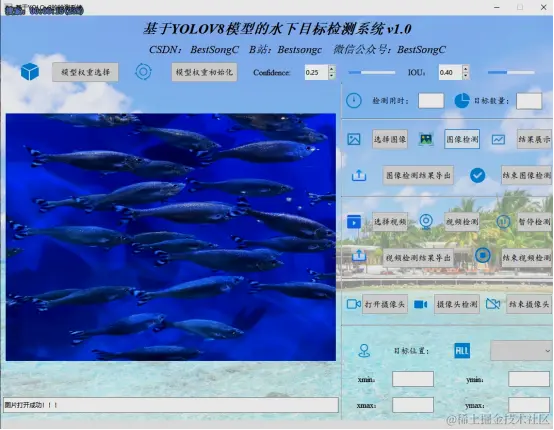Click the IOU 0.40 value field
The height and width of the screenshot is (430, 554).
(x=450, y=72)
